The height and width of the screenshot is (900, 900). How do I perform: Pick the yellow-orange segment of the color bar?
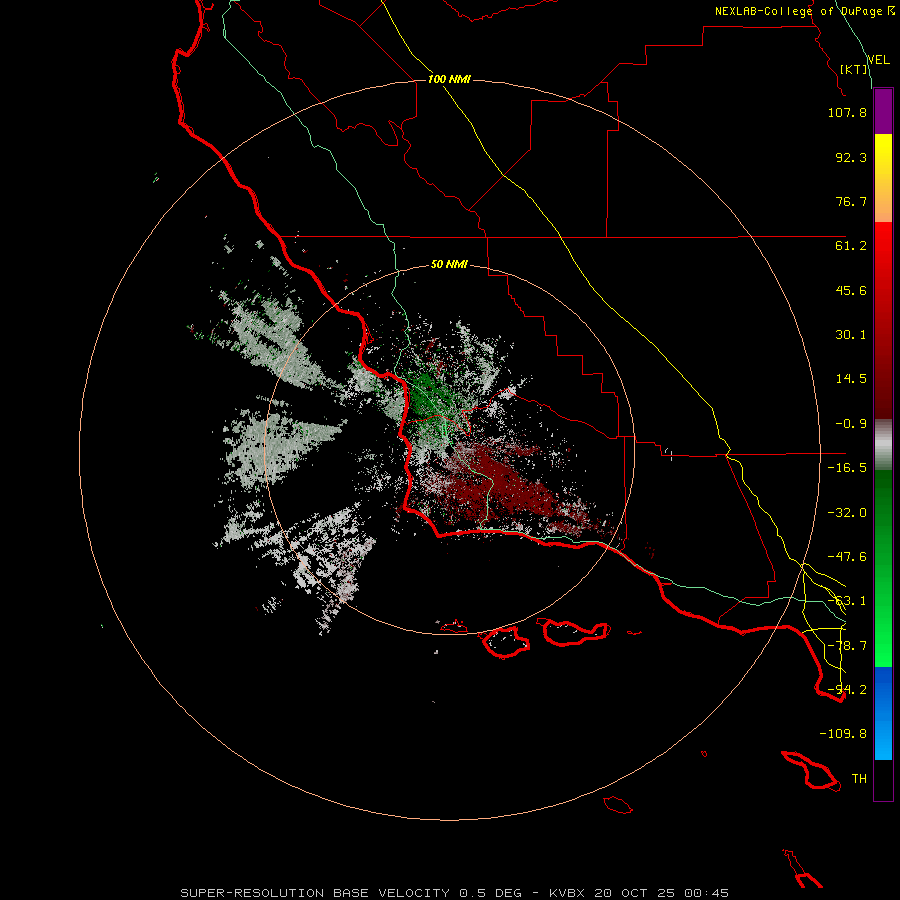(x=883, y=178)
